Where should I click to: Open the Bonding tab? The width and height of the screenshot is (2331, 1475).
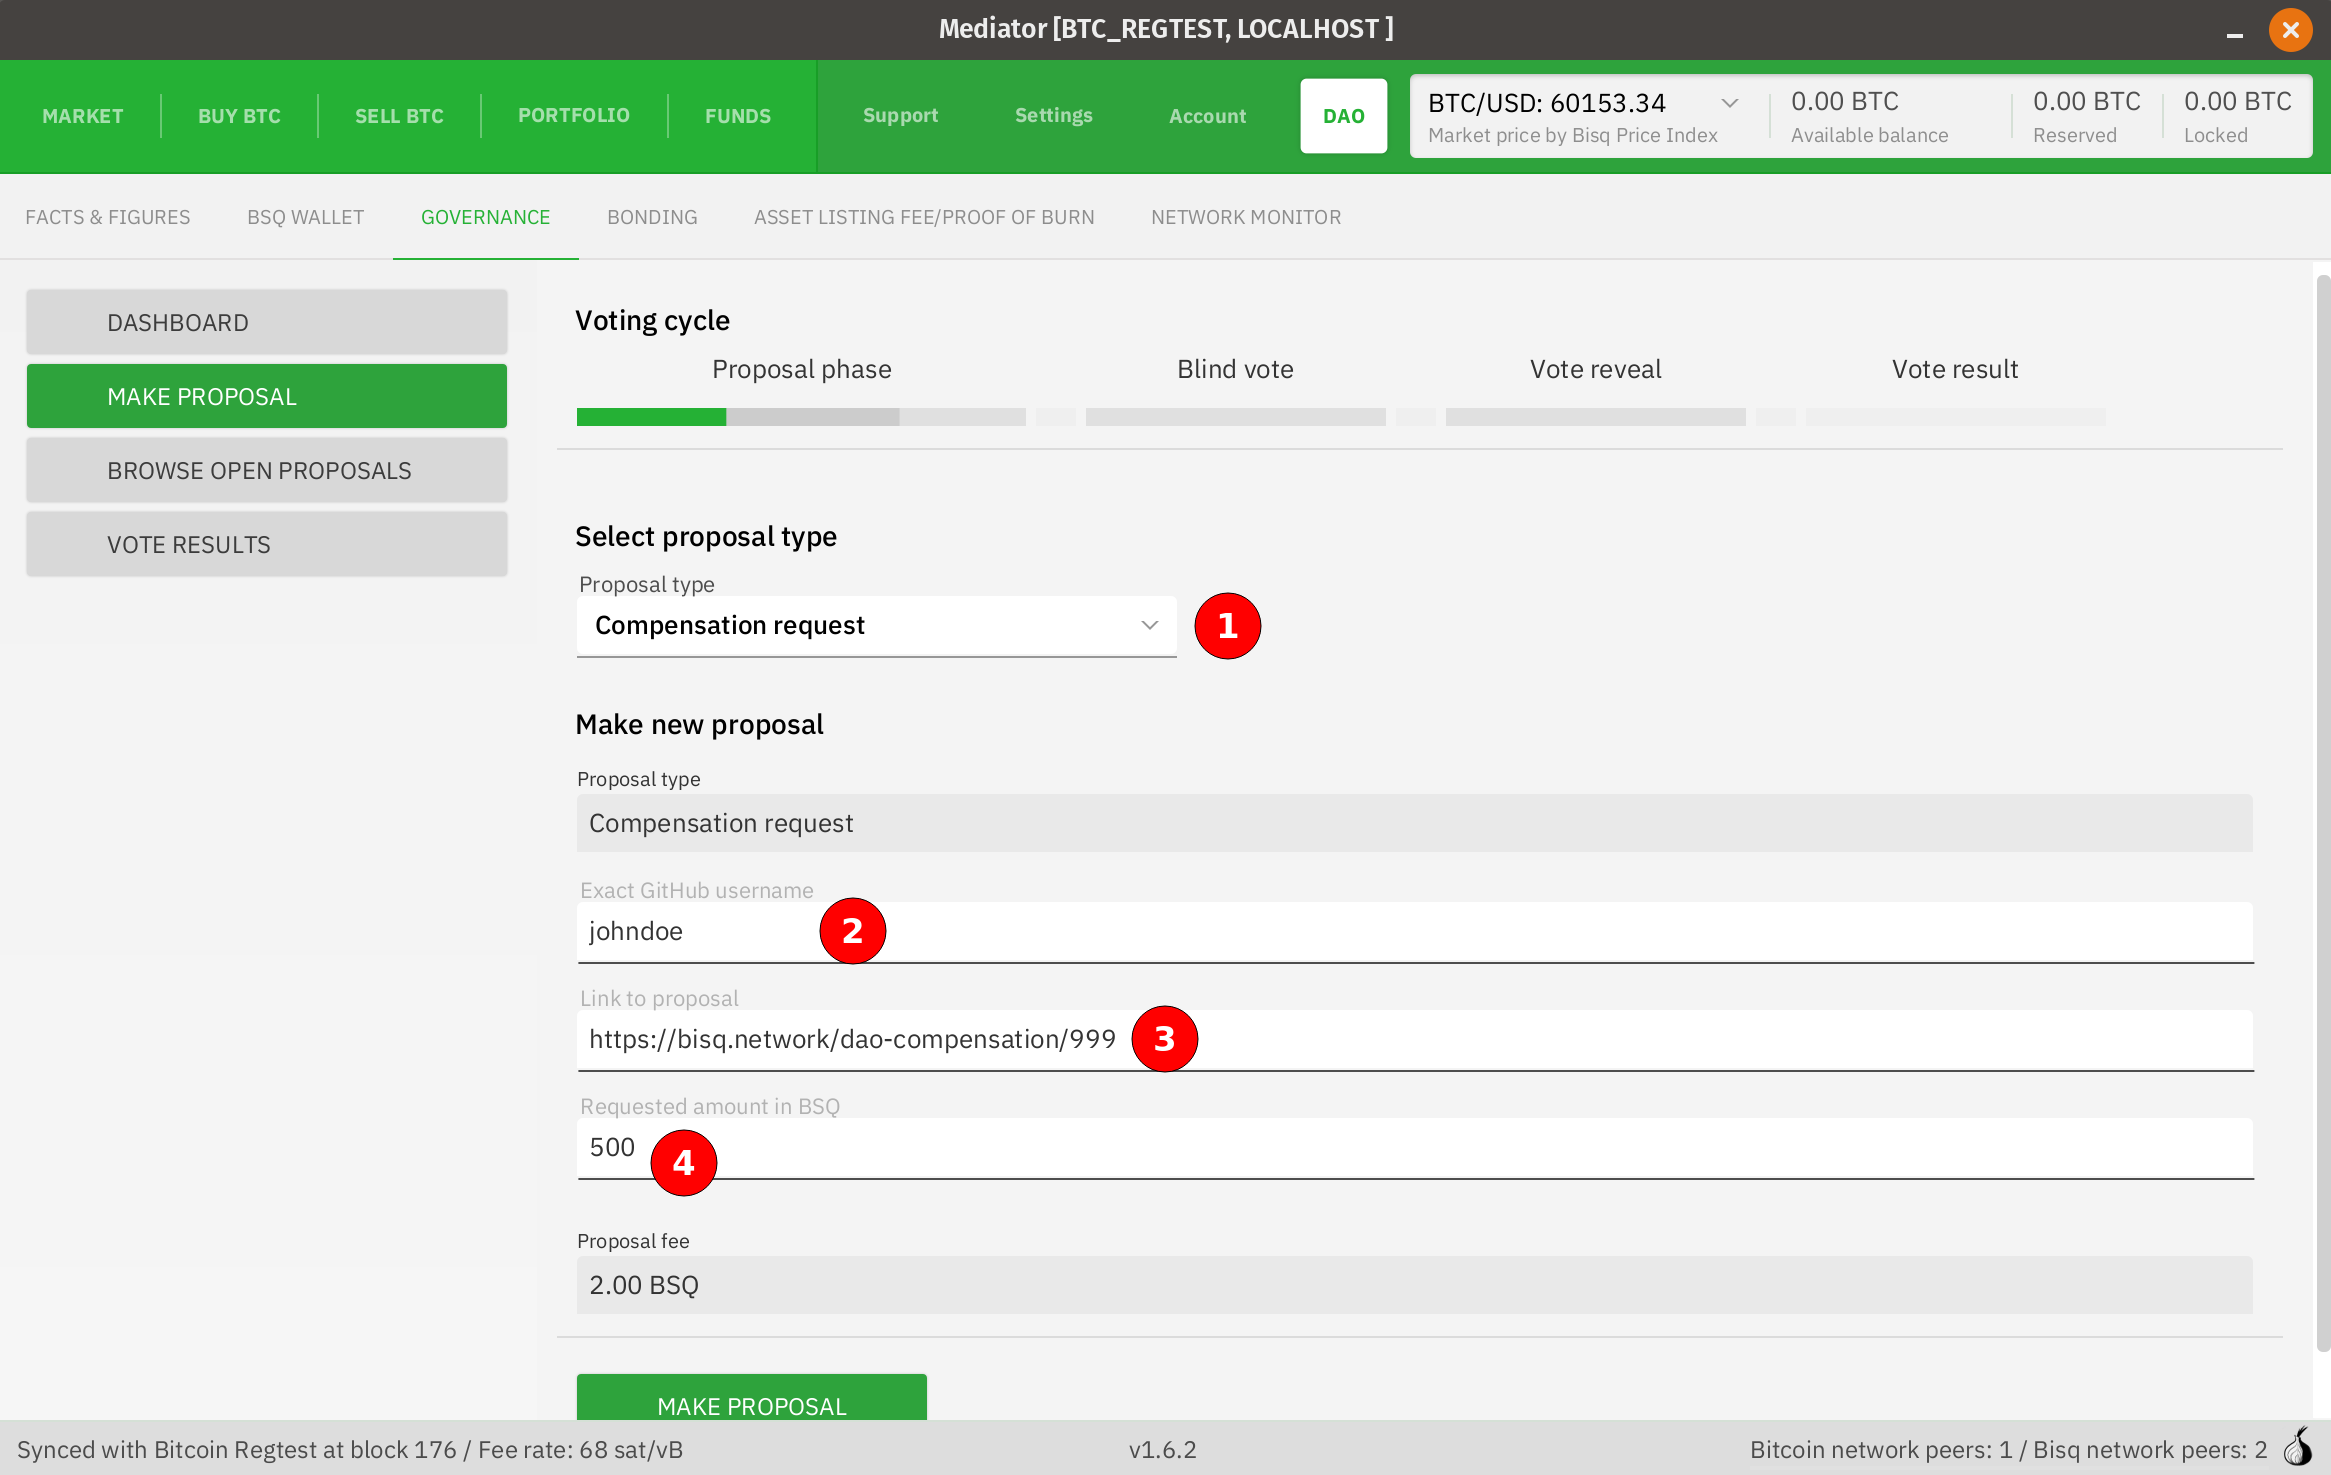(652, 217)
